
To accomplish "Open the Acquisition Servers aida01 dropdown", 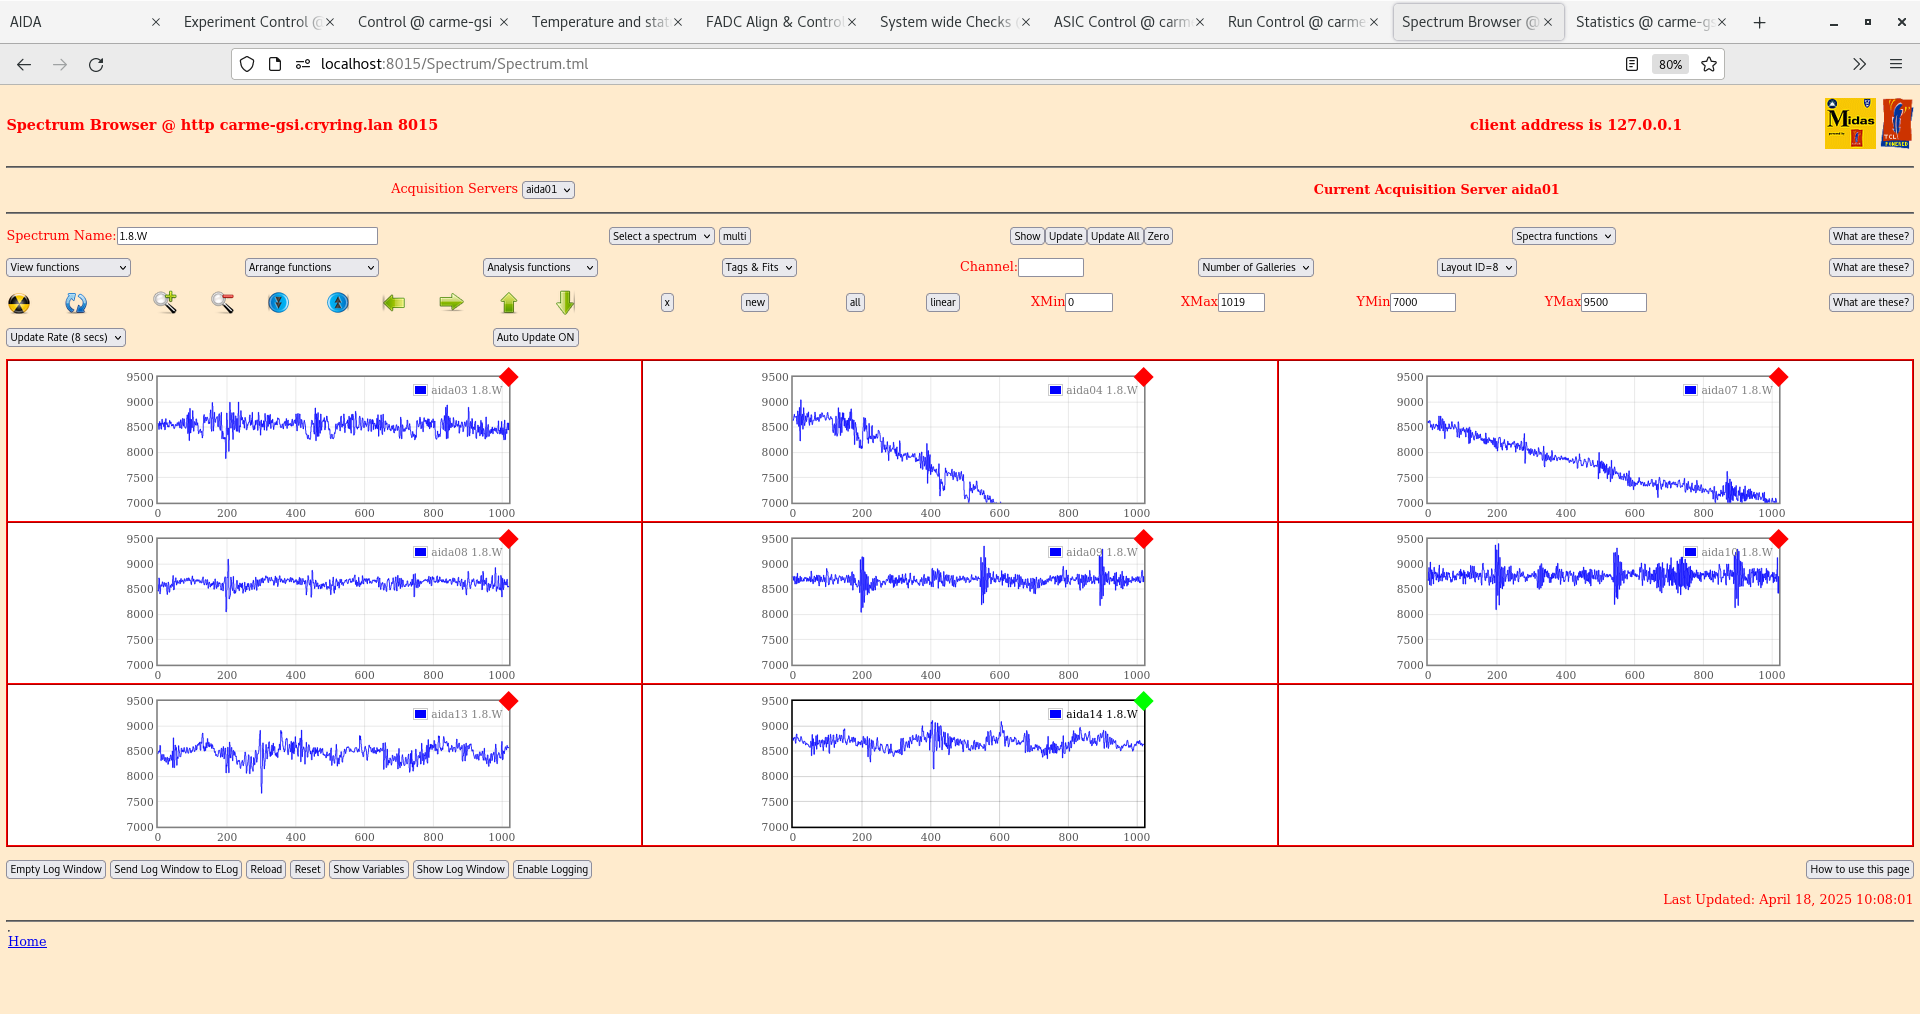I will click(548, 190).
